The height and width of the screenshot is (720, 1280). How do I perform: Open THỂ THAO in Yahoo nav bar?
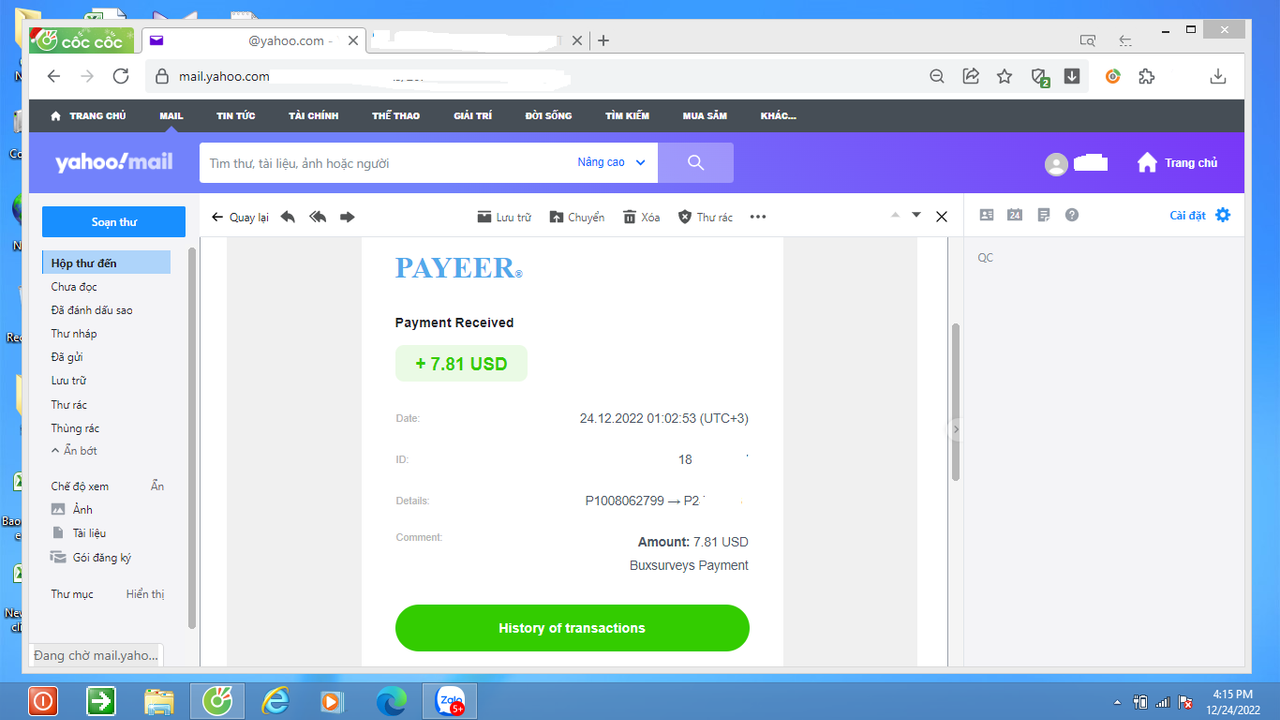pos(396,116)
